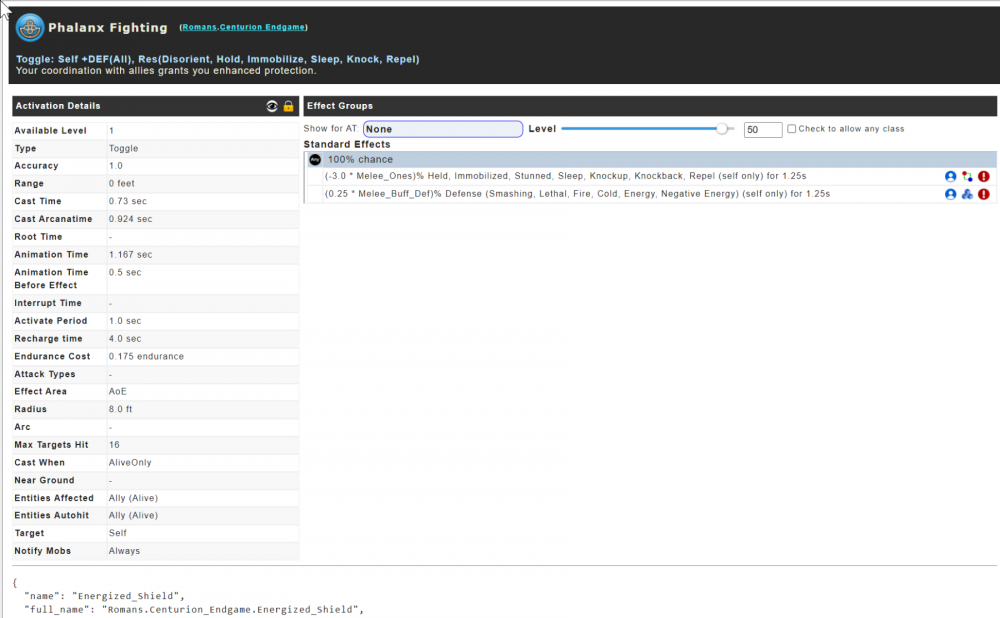1000x618 pixels.
Task: Click the Level slider handle
Action: pos(722,129)
